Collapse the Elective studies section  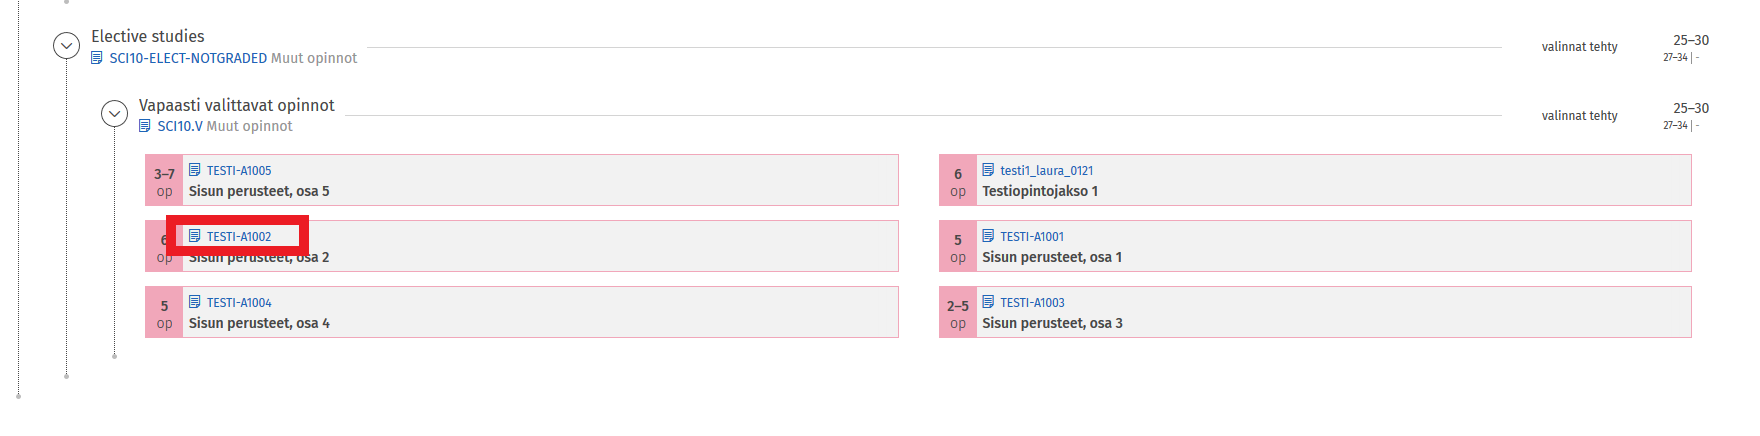coord(66,46)
